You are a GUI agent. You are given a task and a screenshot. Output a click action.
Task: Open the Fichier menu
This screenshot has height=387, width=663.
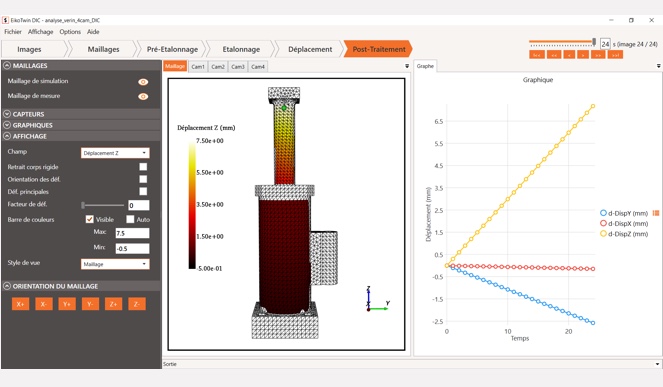pos(13,32)
